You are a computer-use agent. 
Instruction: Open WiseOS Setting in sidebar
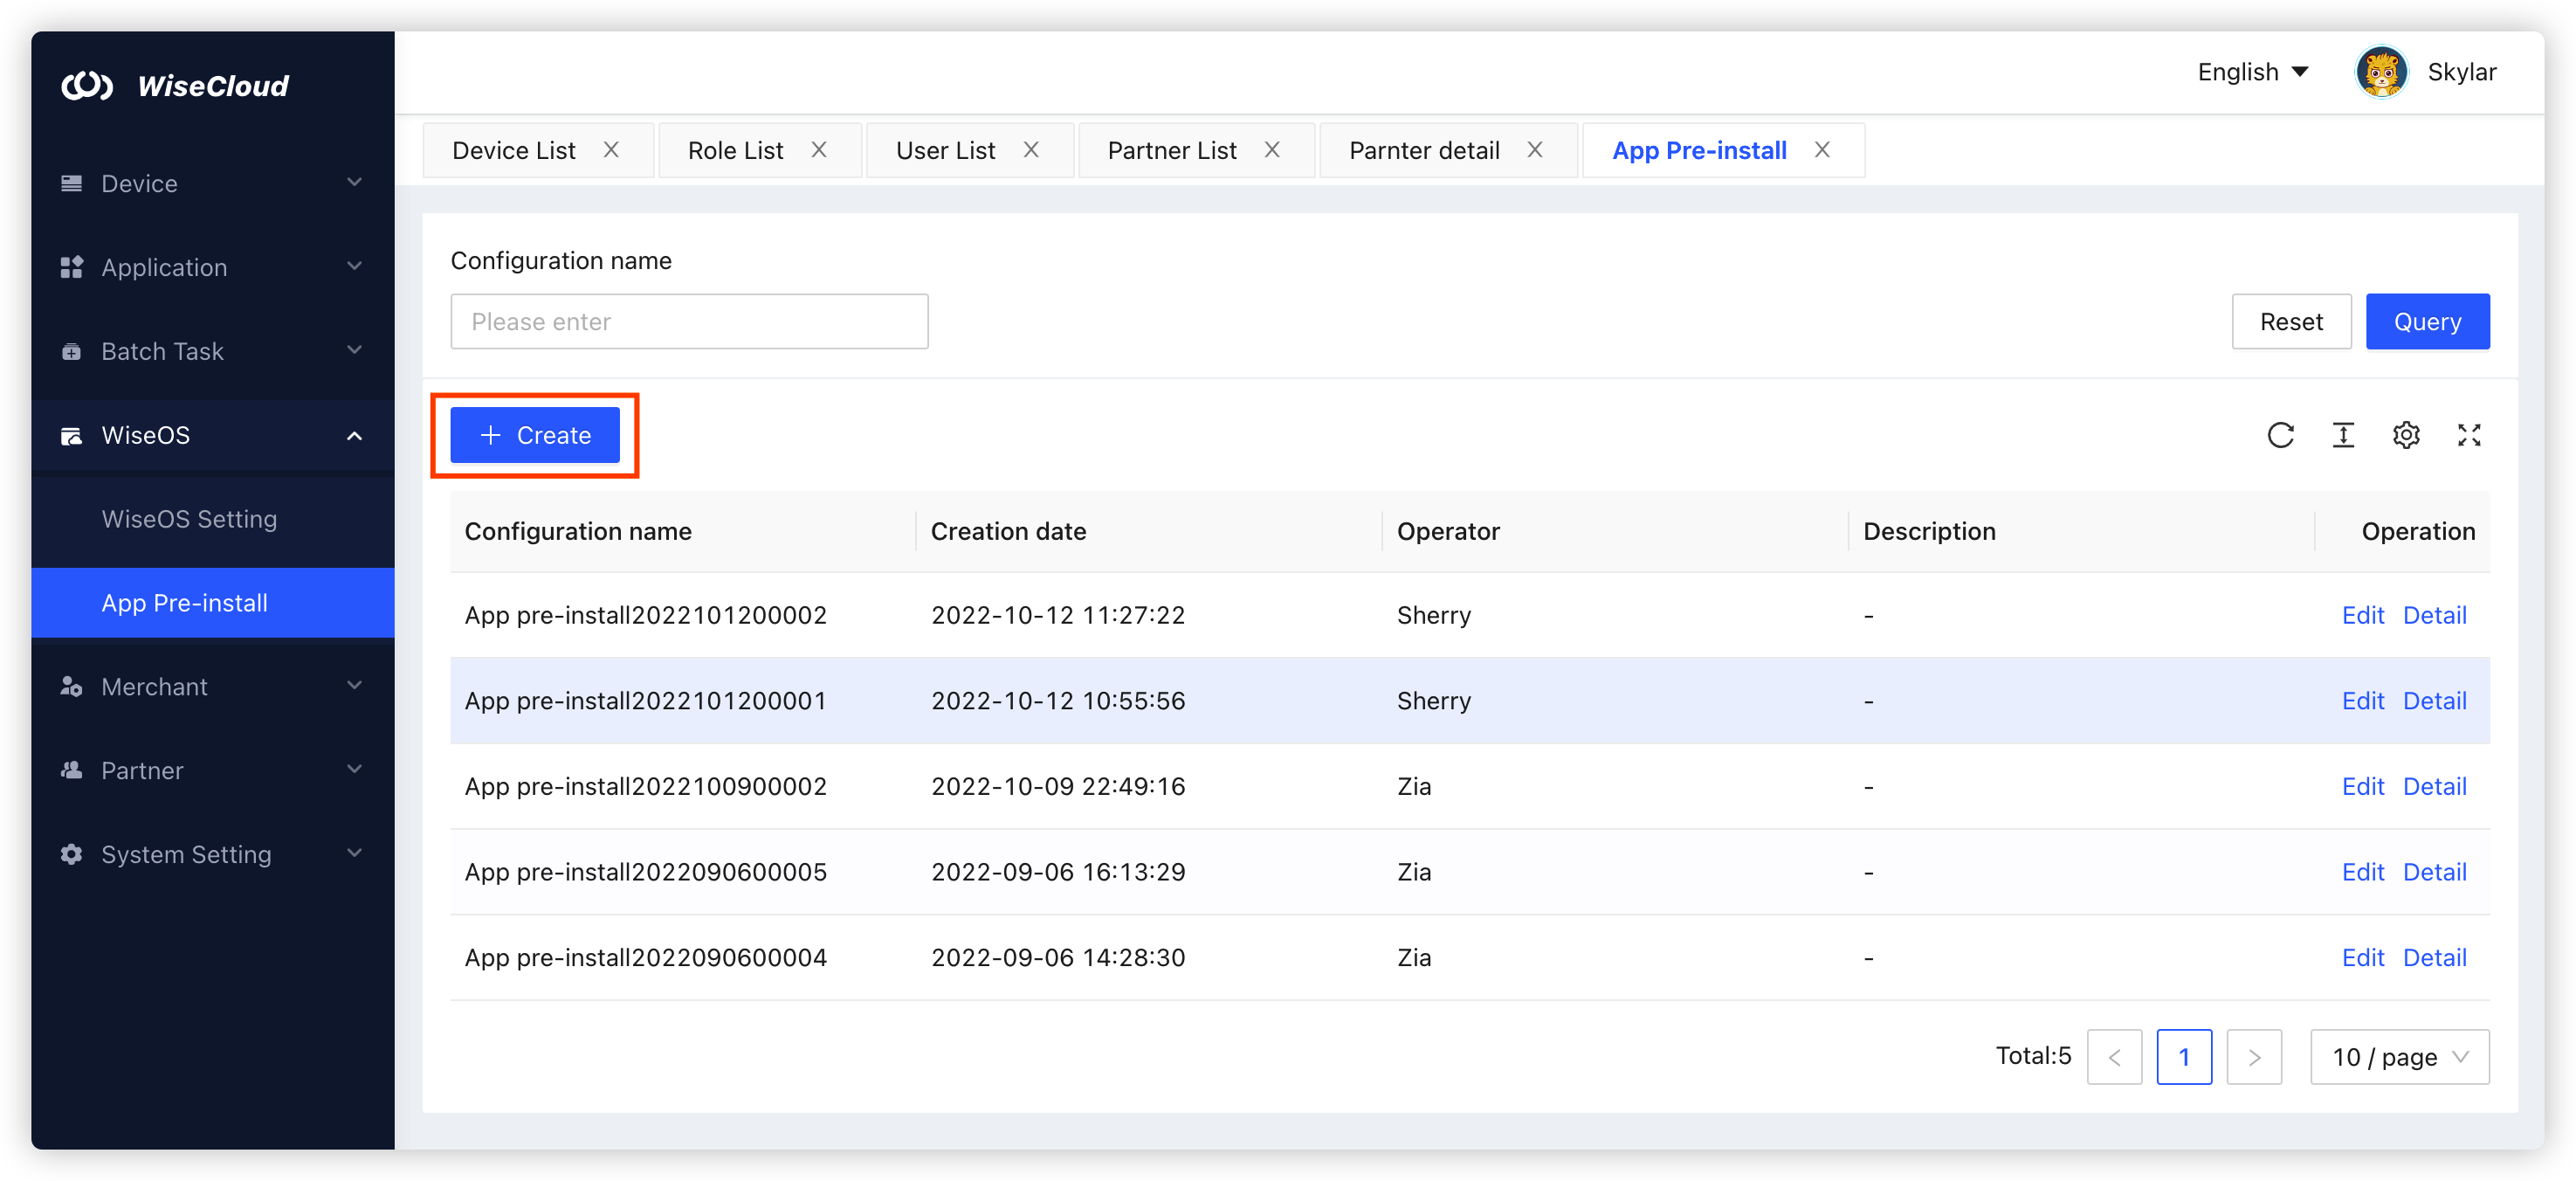click(x=189, y=519)
